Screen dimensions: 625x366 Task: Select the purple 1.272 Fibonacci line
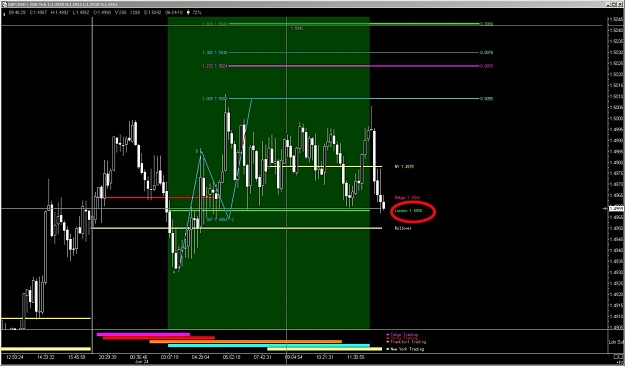[354, 66]
